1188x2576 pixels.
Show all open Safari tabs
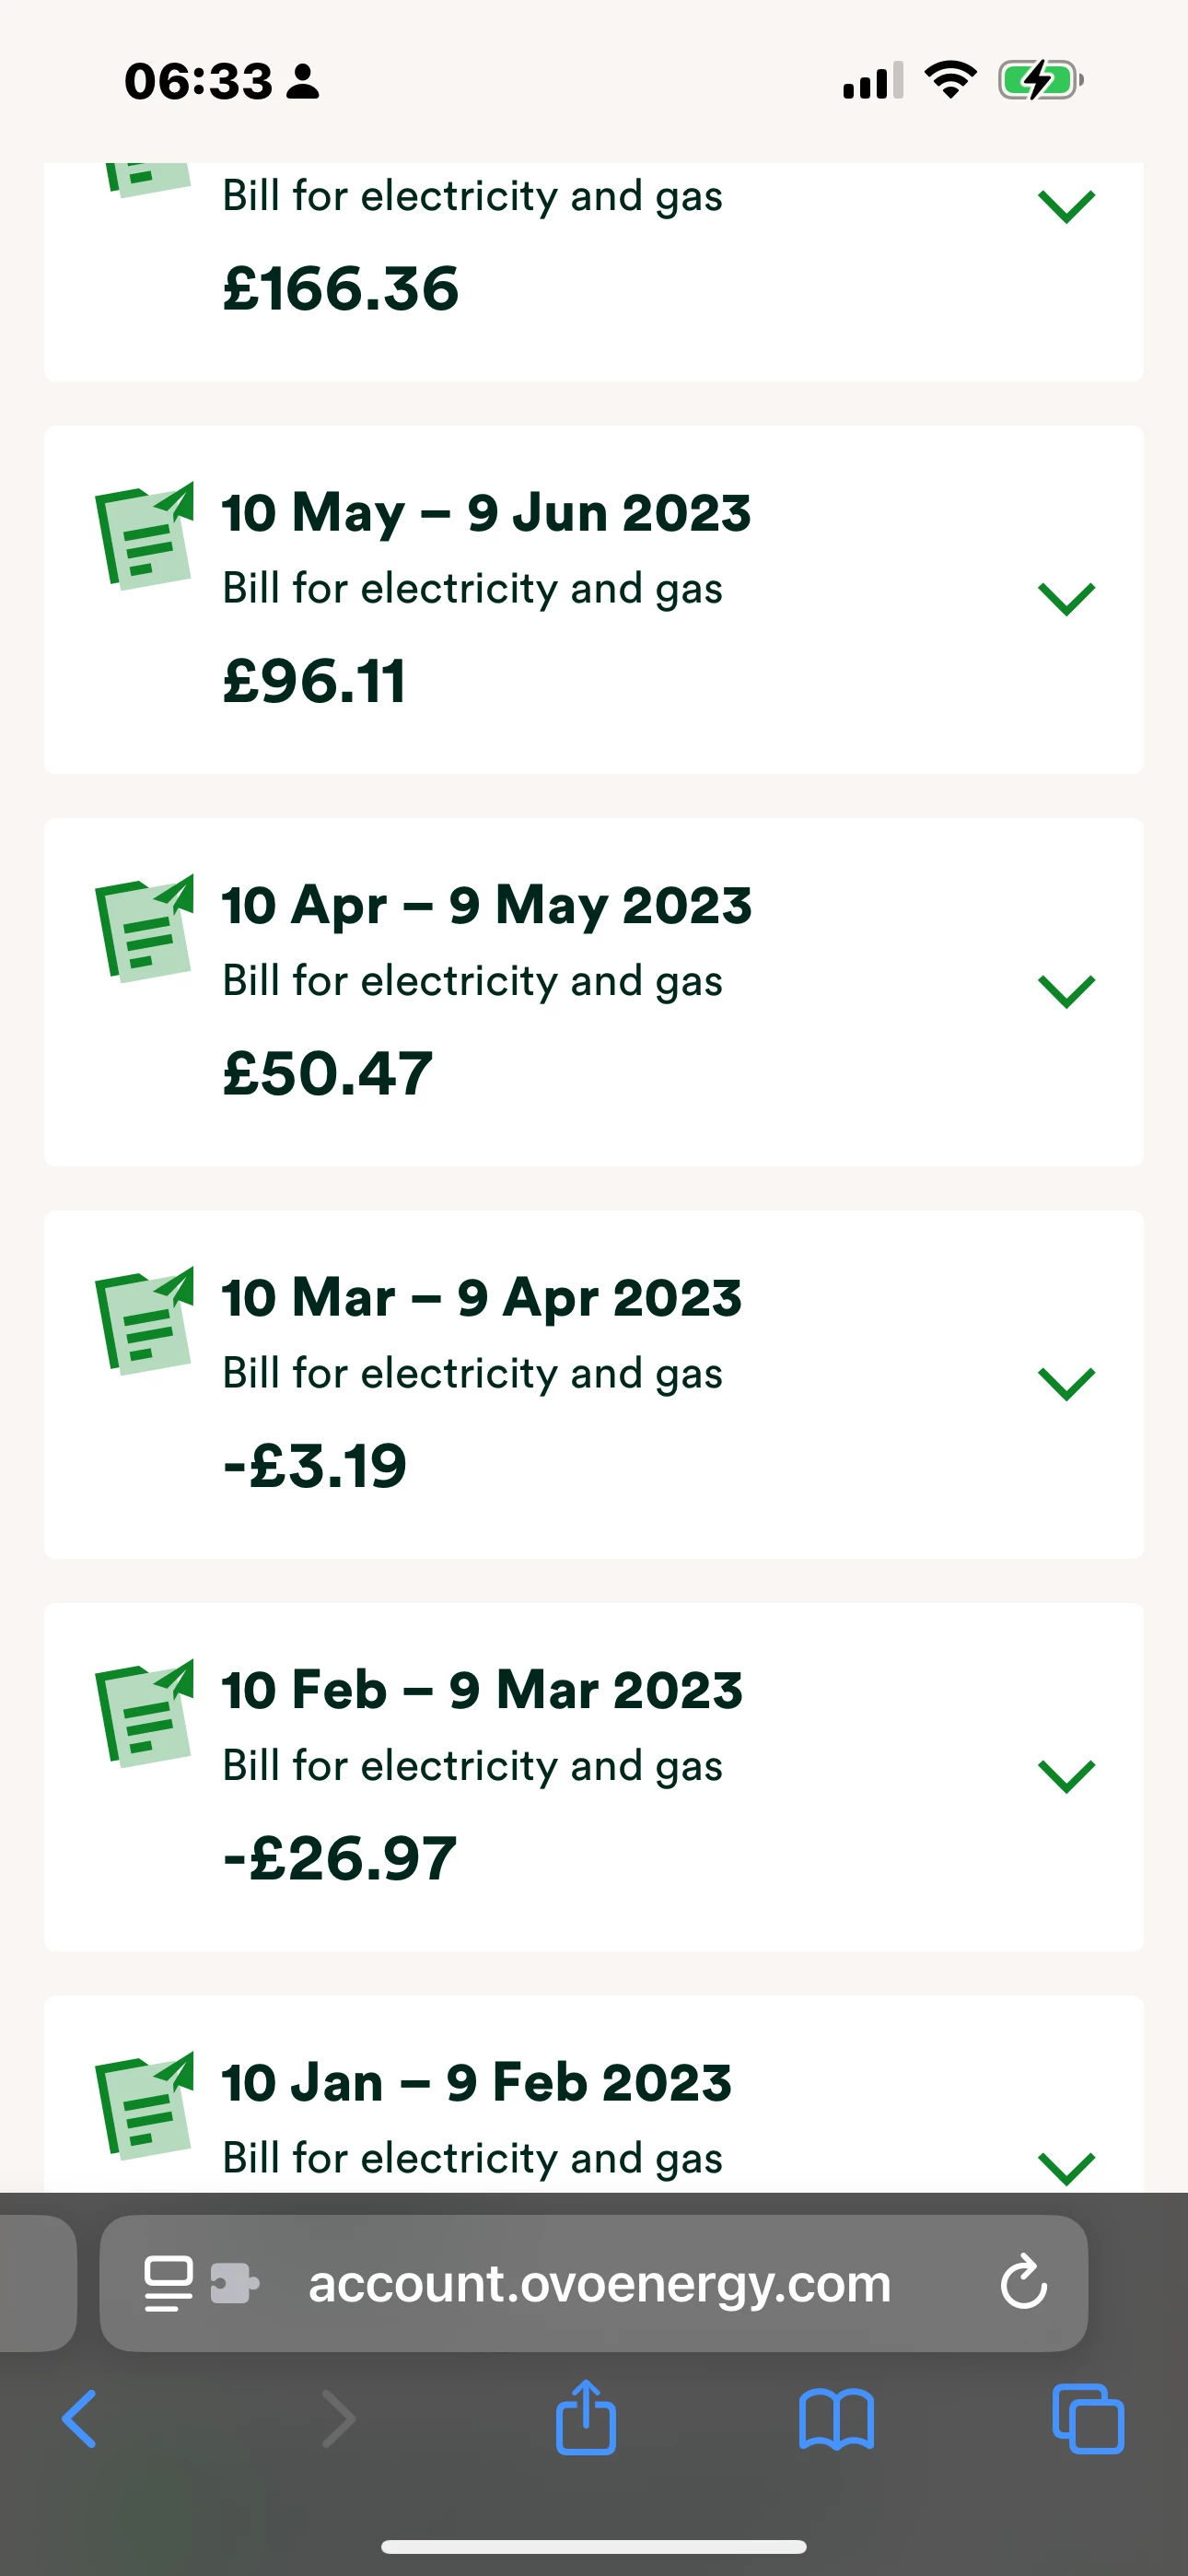point(1088,2420)
